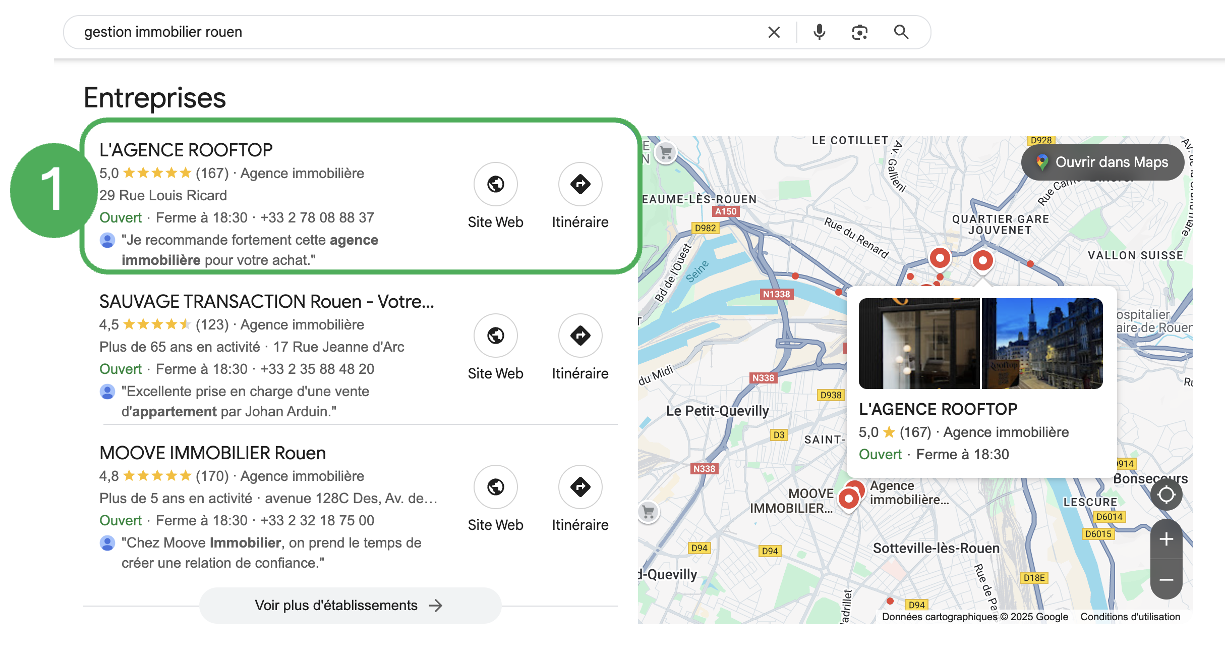1232x652 pixels.
Task: Open 'Conditions d'utilisation' link on map
Action: [x=1130, y=617]
